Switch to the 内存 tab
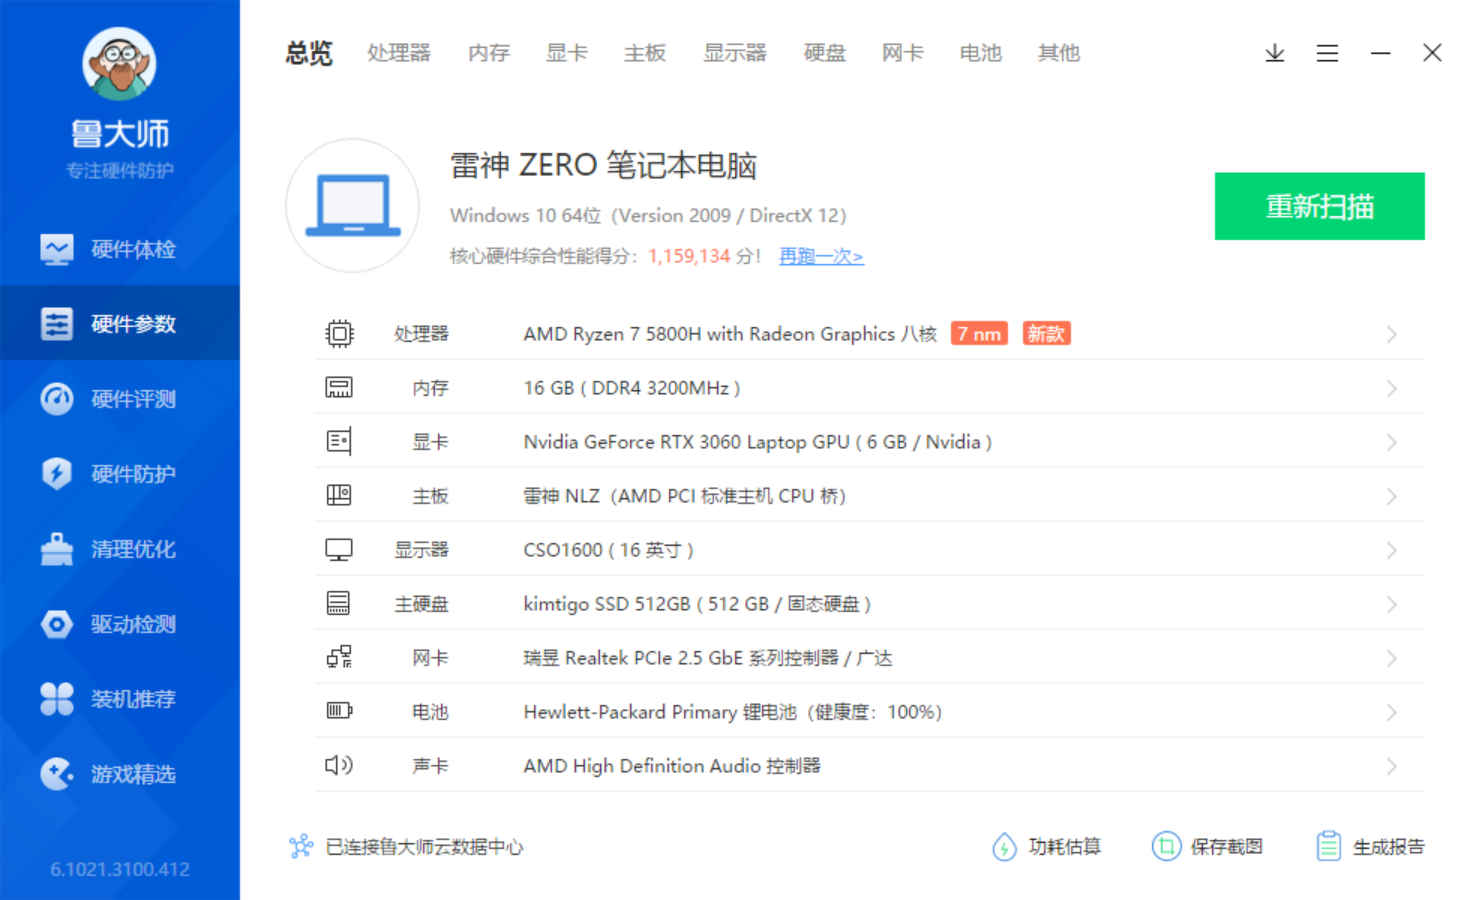 tap(489, 53)
